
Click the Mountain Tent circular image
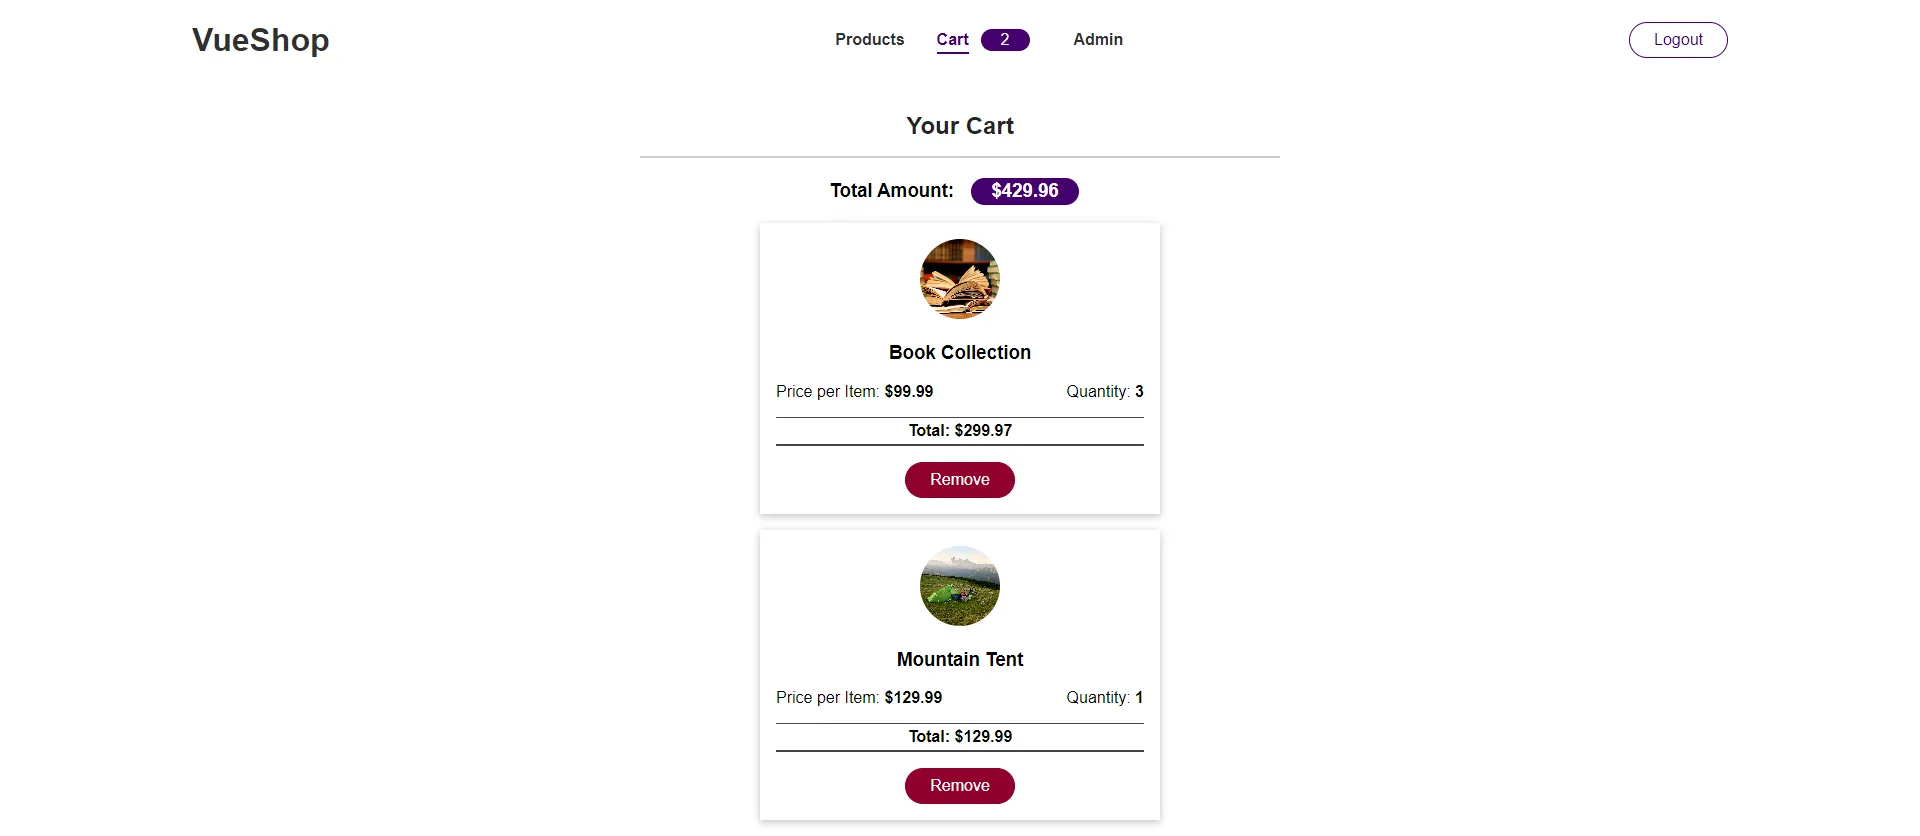[959, 585]
